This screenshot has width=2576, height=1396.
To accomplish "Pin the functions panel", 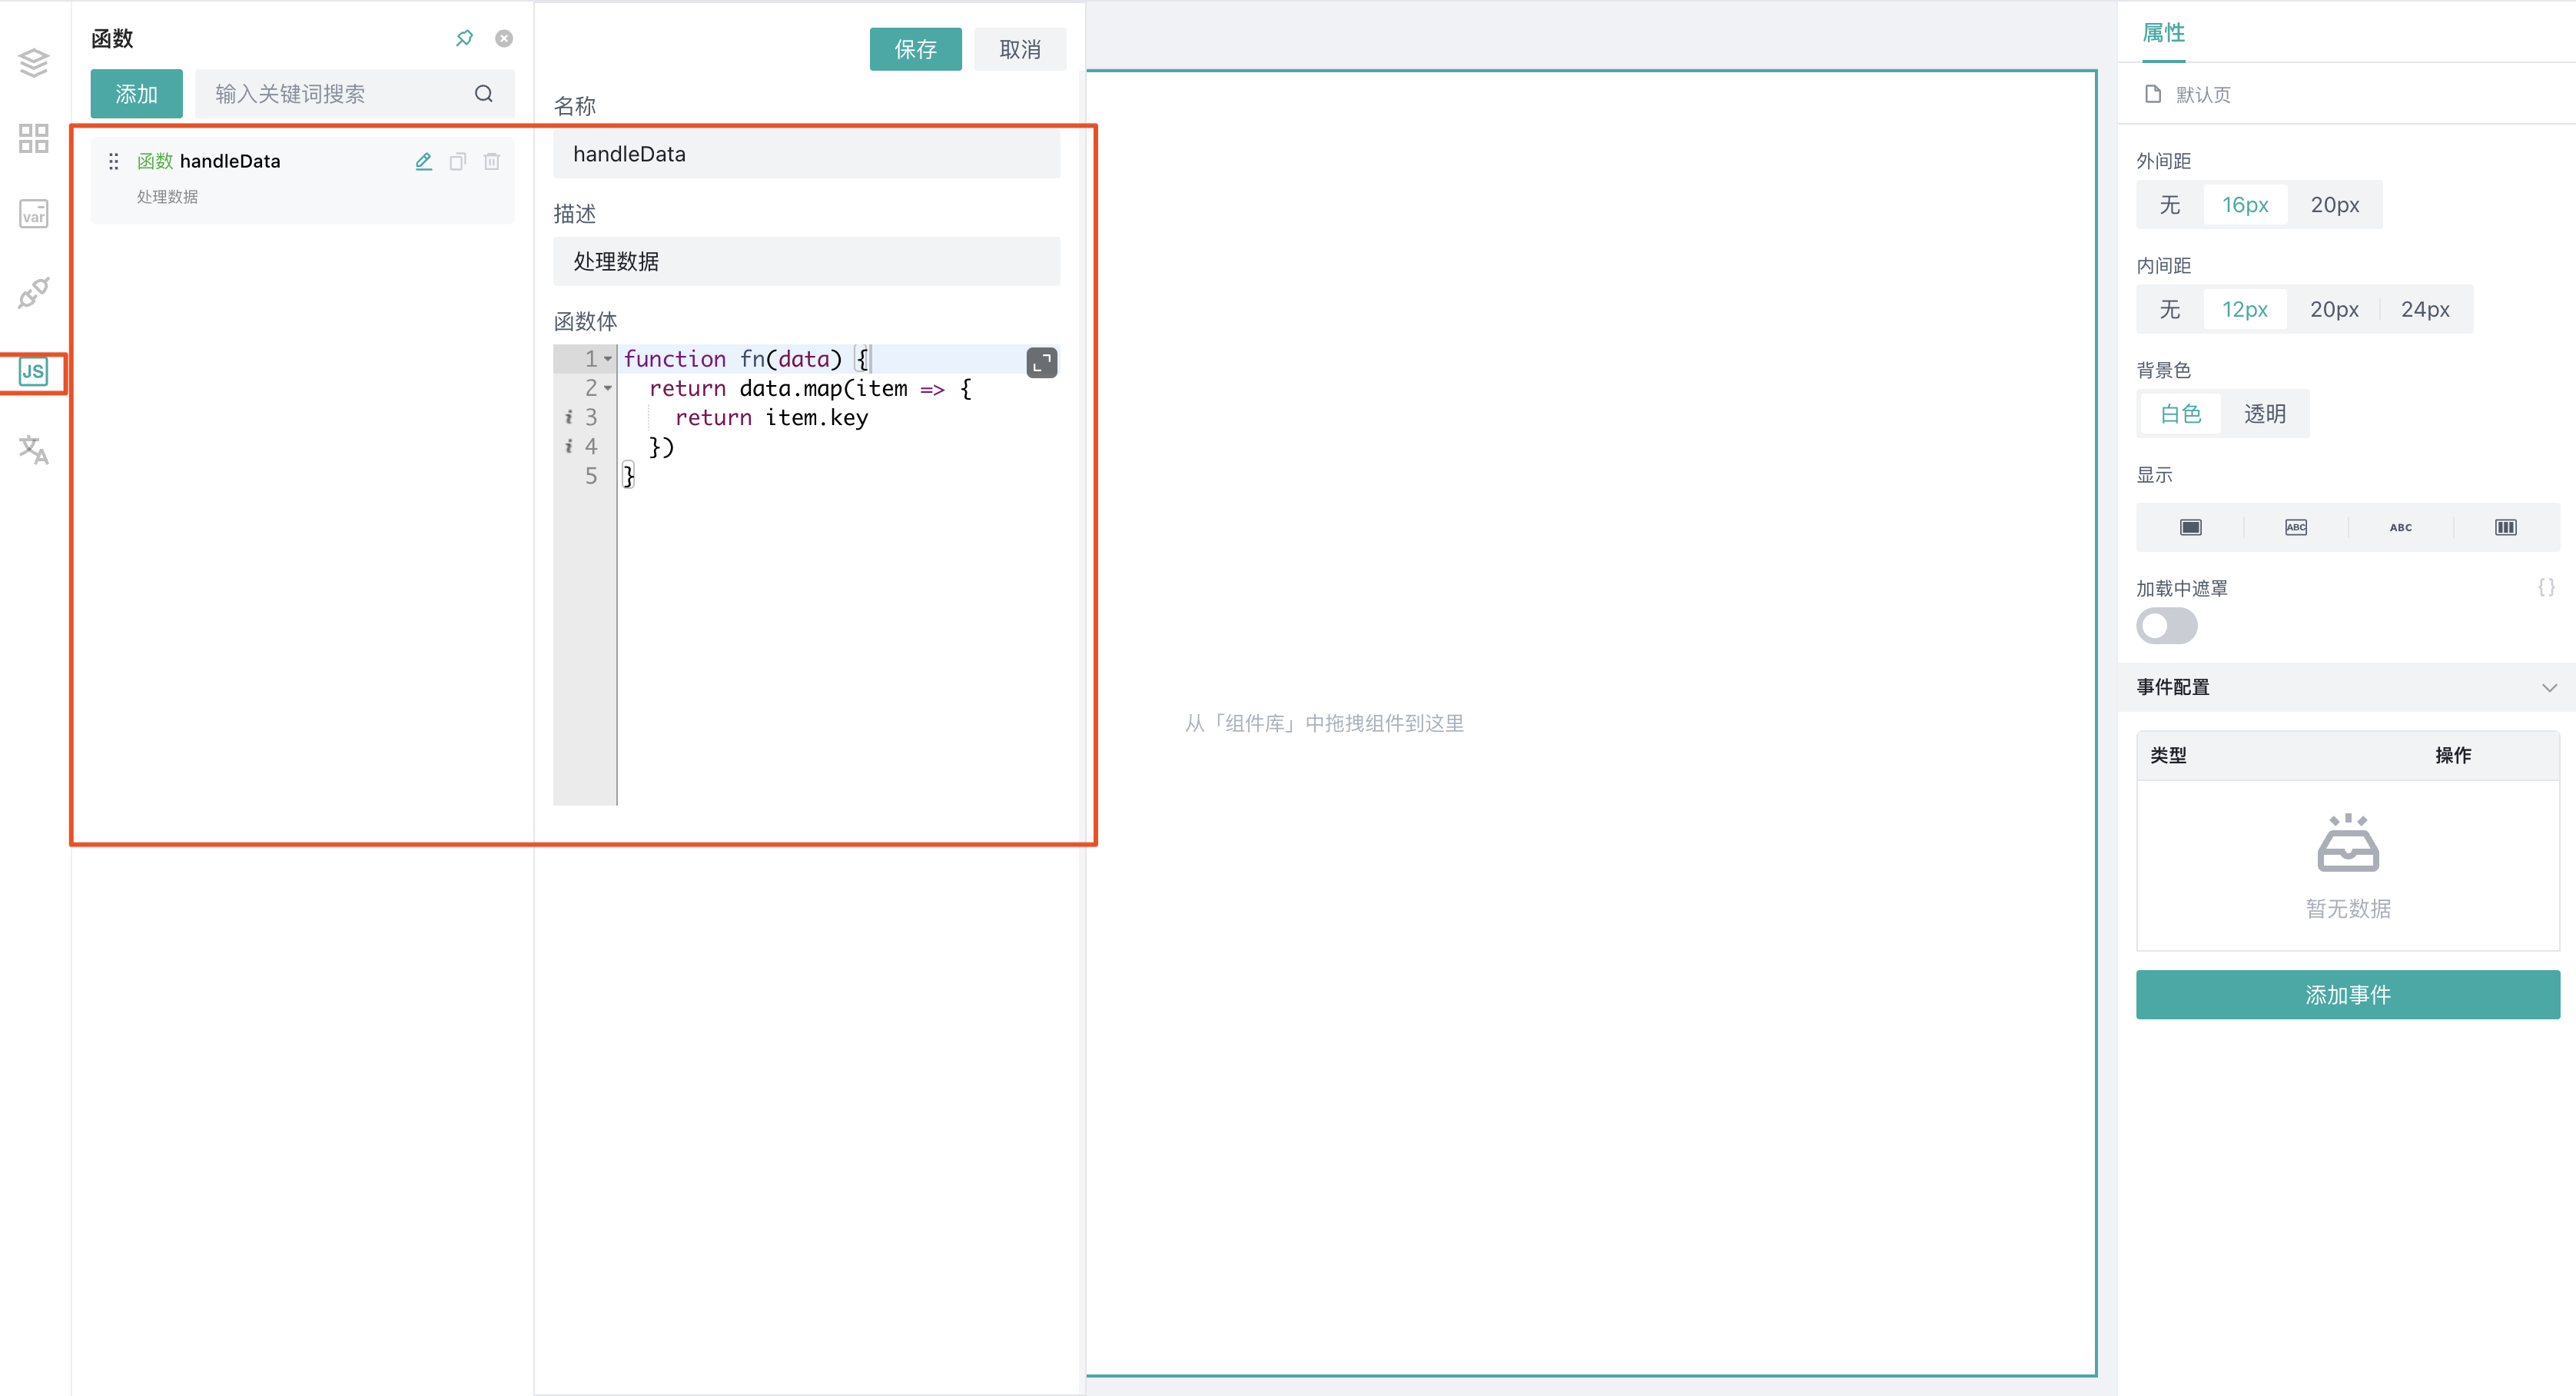I will (464, 38).
